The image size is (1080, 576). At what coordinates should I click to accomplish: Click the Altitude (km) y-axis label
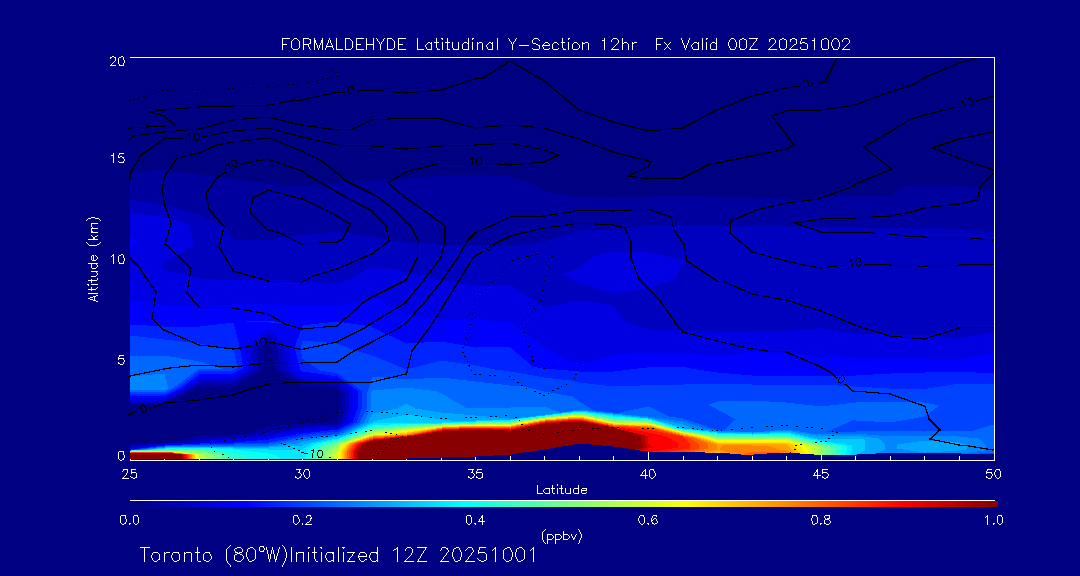point(94,258)
